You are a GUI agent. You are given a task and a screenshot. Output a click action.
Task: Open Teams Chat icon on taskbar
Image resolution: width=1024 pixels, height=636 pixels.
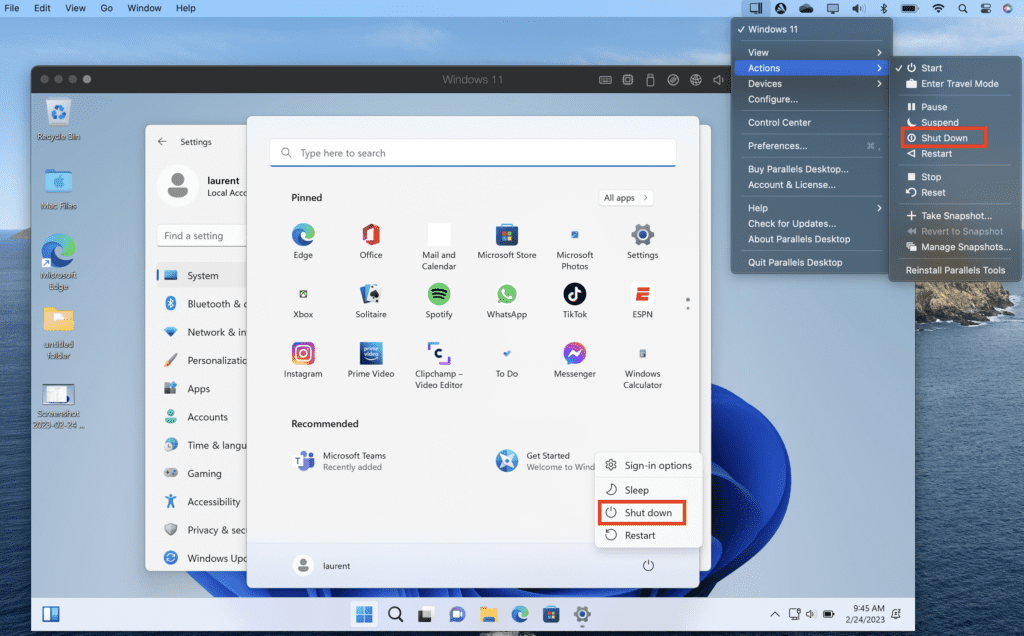click(x=457, y=614)
